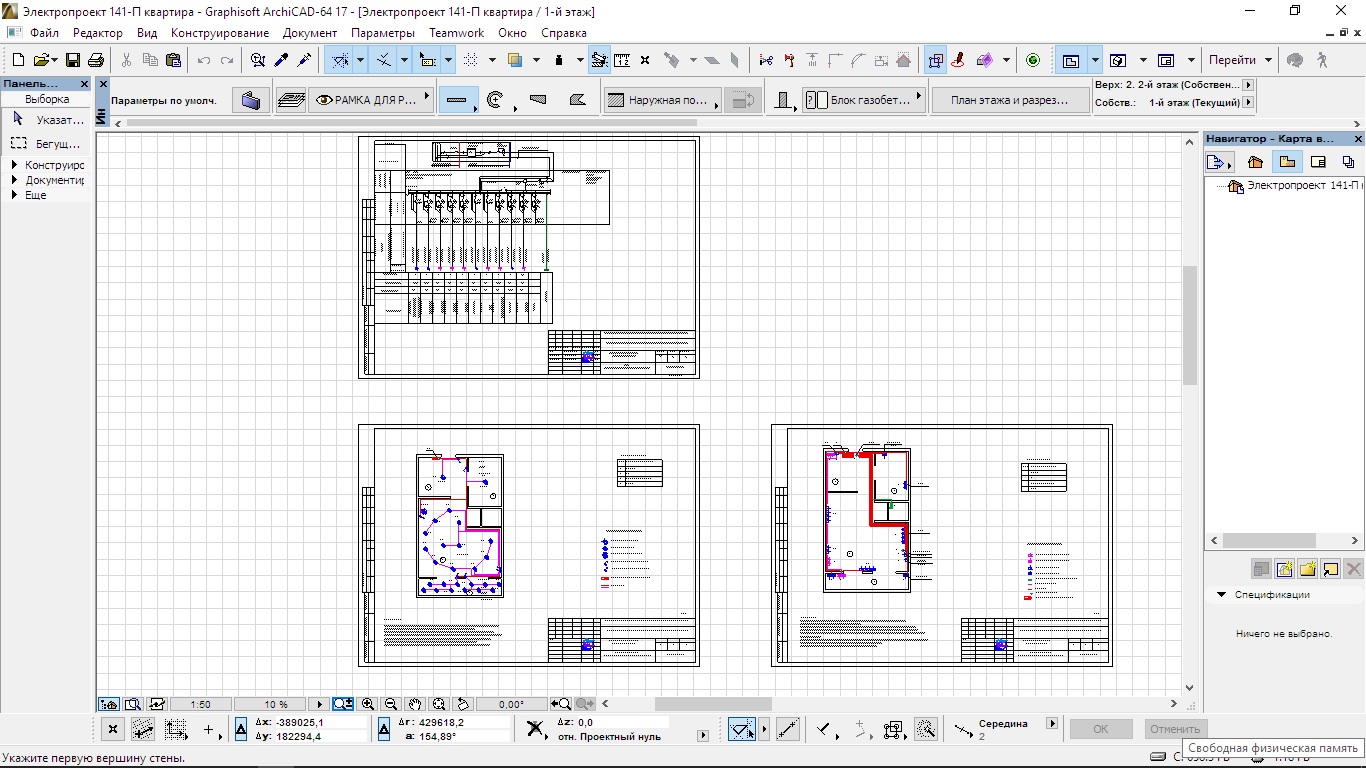Image resolution: width=1366 pixels, height=768 pixels.
Task: Open the Документ menu
Action: pyautogui.click(x=309, y=33)
